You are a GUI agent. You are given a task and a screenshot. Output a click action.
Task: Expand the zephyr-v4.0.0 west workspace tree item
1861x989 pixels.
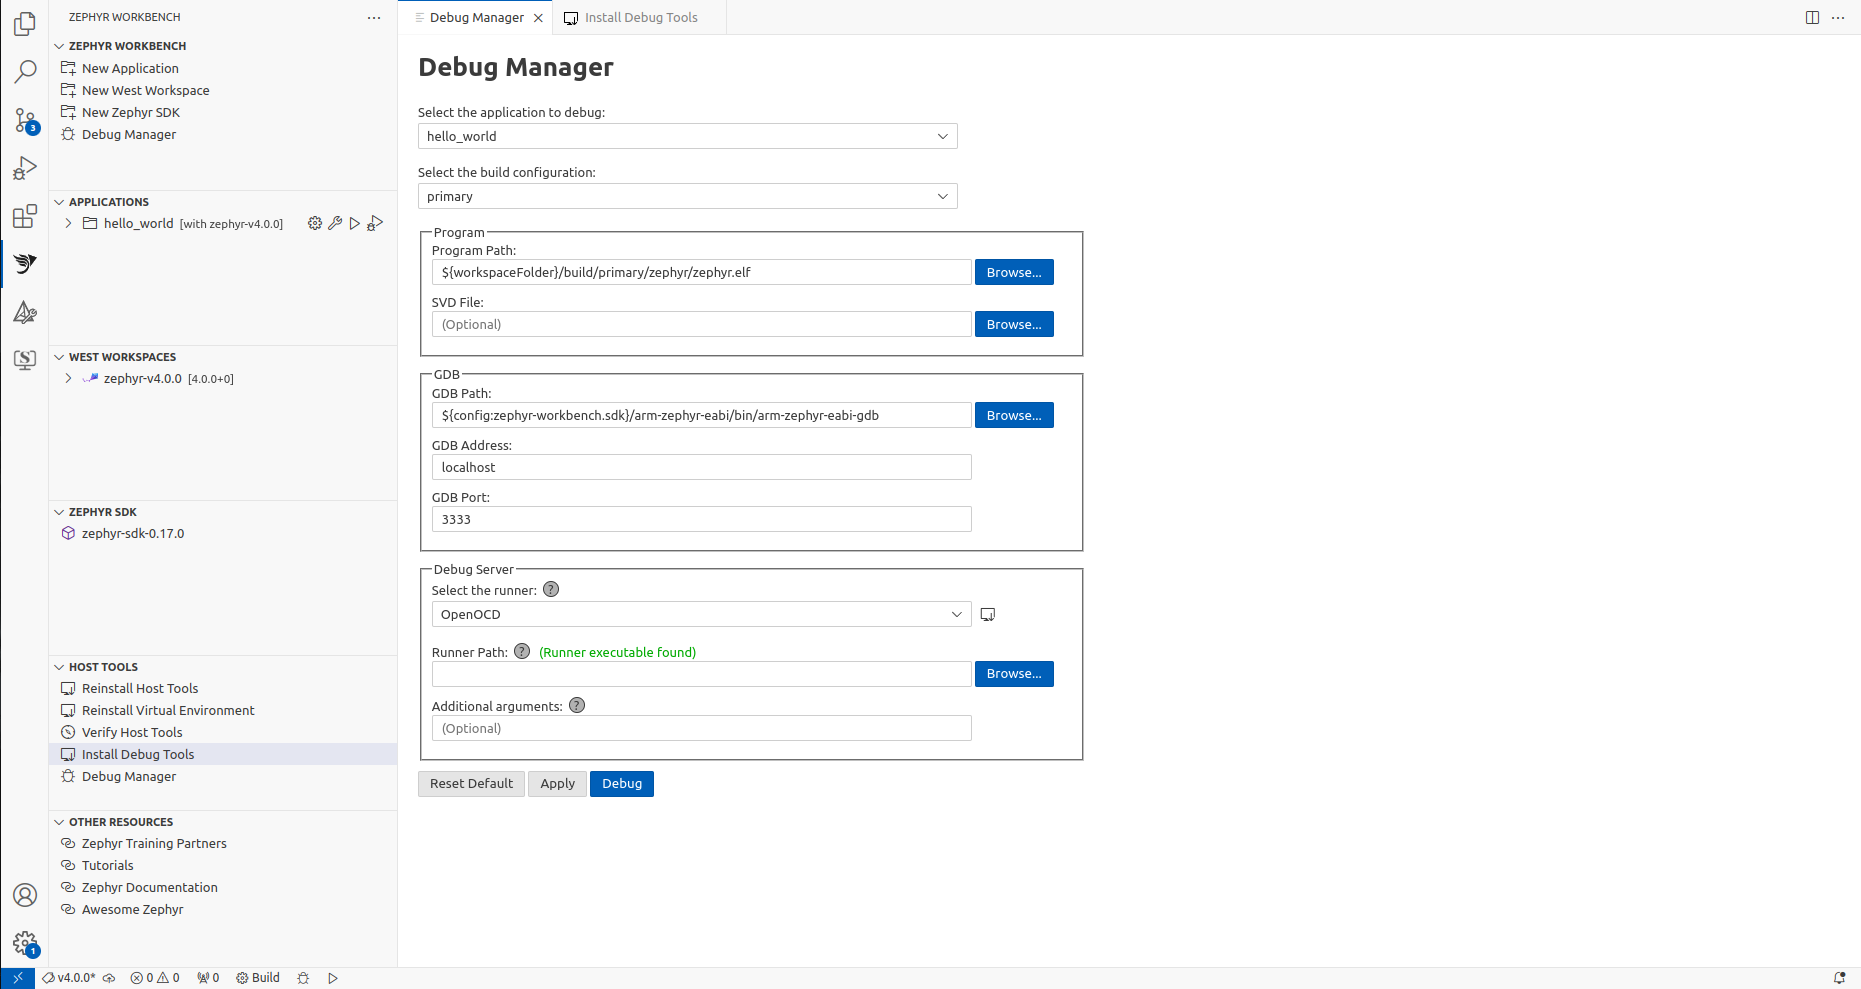click(67, 378)
